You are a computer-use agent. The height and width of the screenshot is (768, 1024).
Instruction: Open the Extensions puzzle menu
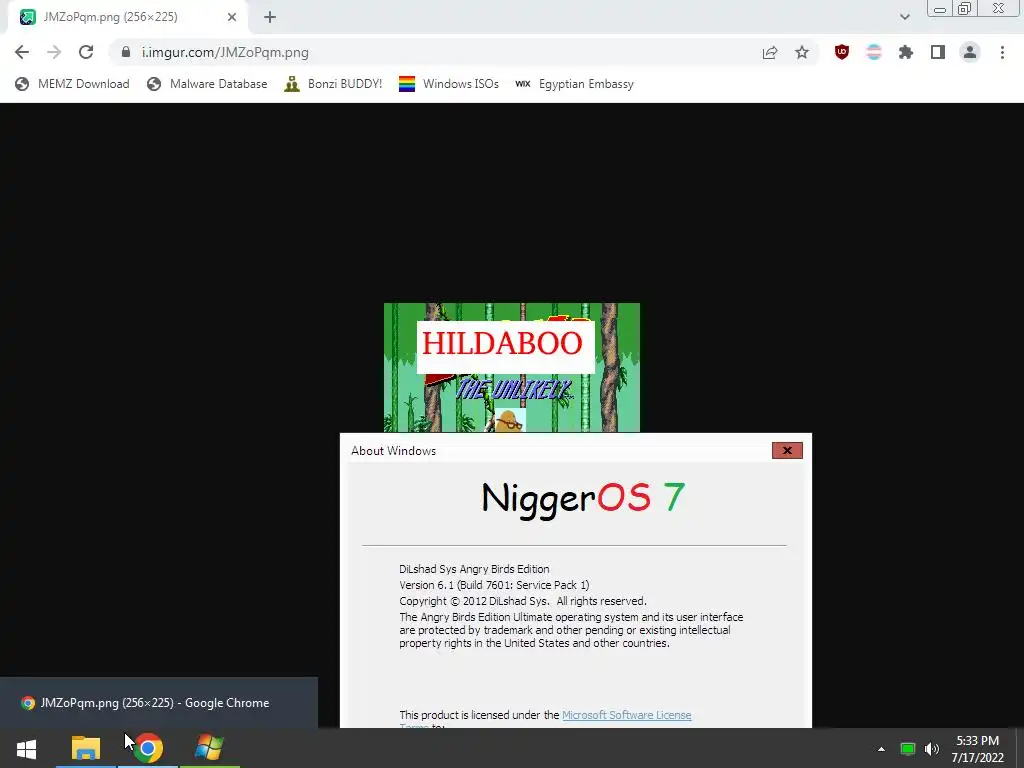(906, 52)
